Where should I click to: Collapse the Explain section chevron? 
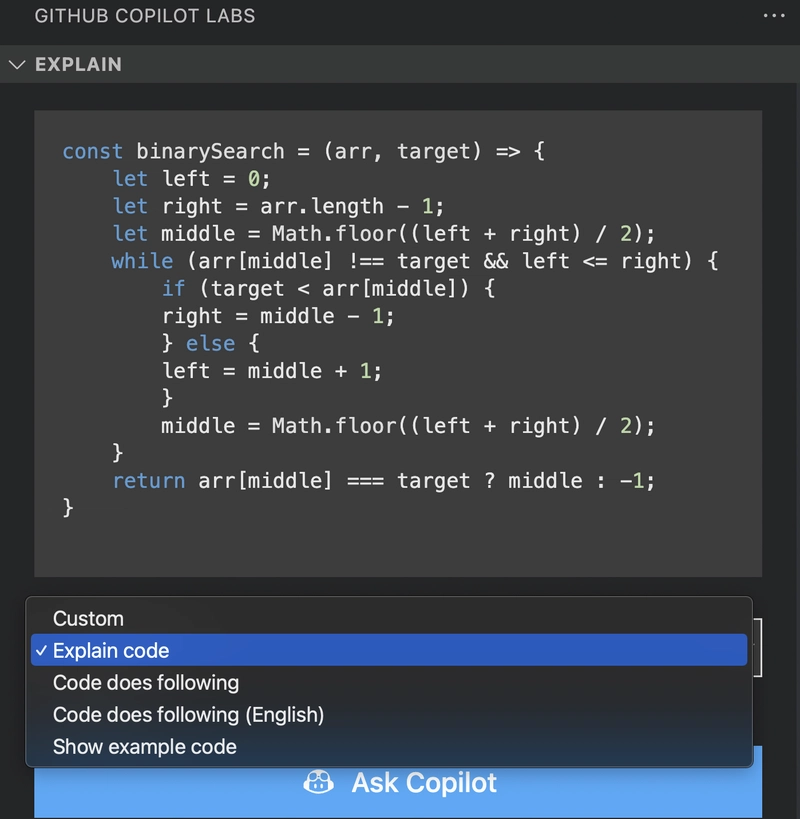tap(17, 65)
